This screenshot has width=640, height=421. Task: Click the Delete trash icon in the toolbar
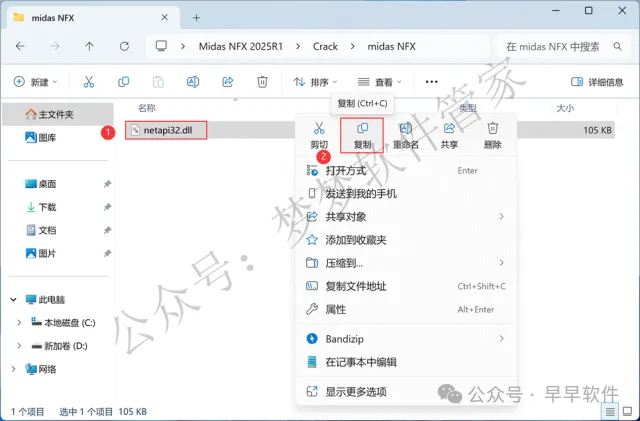[x=262, y=82]
